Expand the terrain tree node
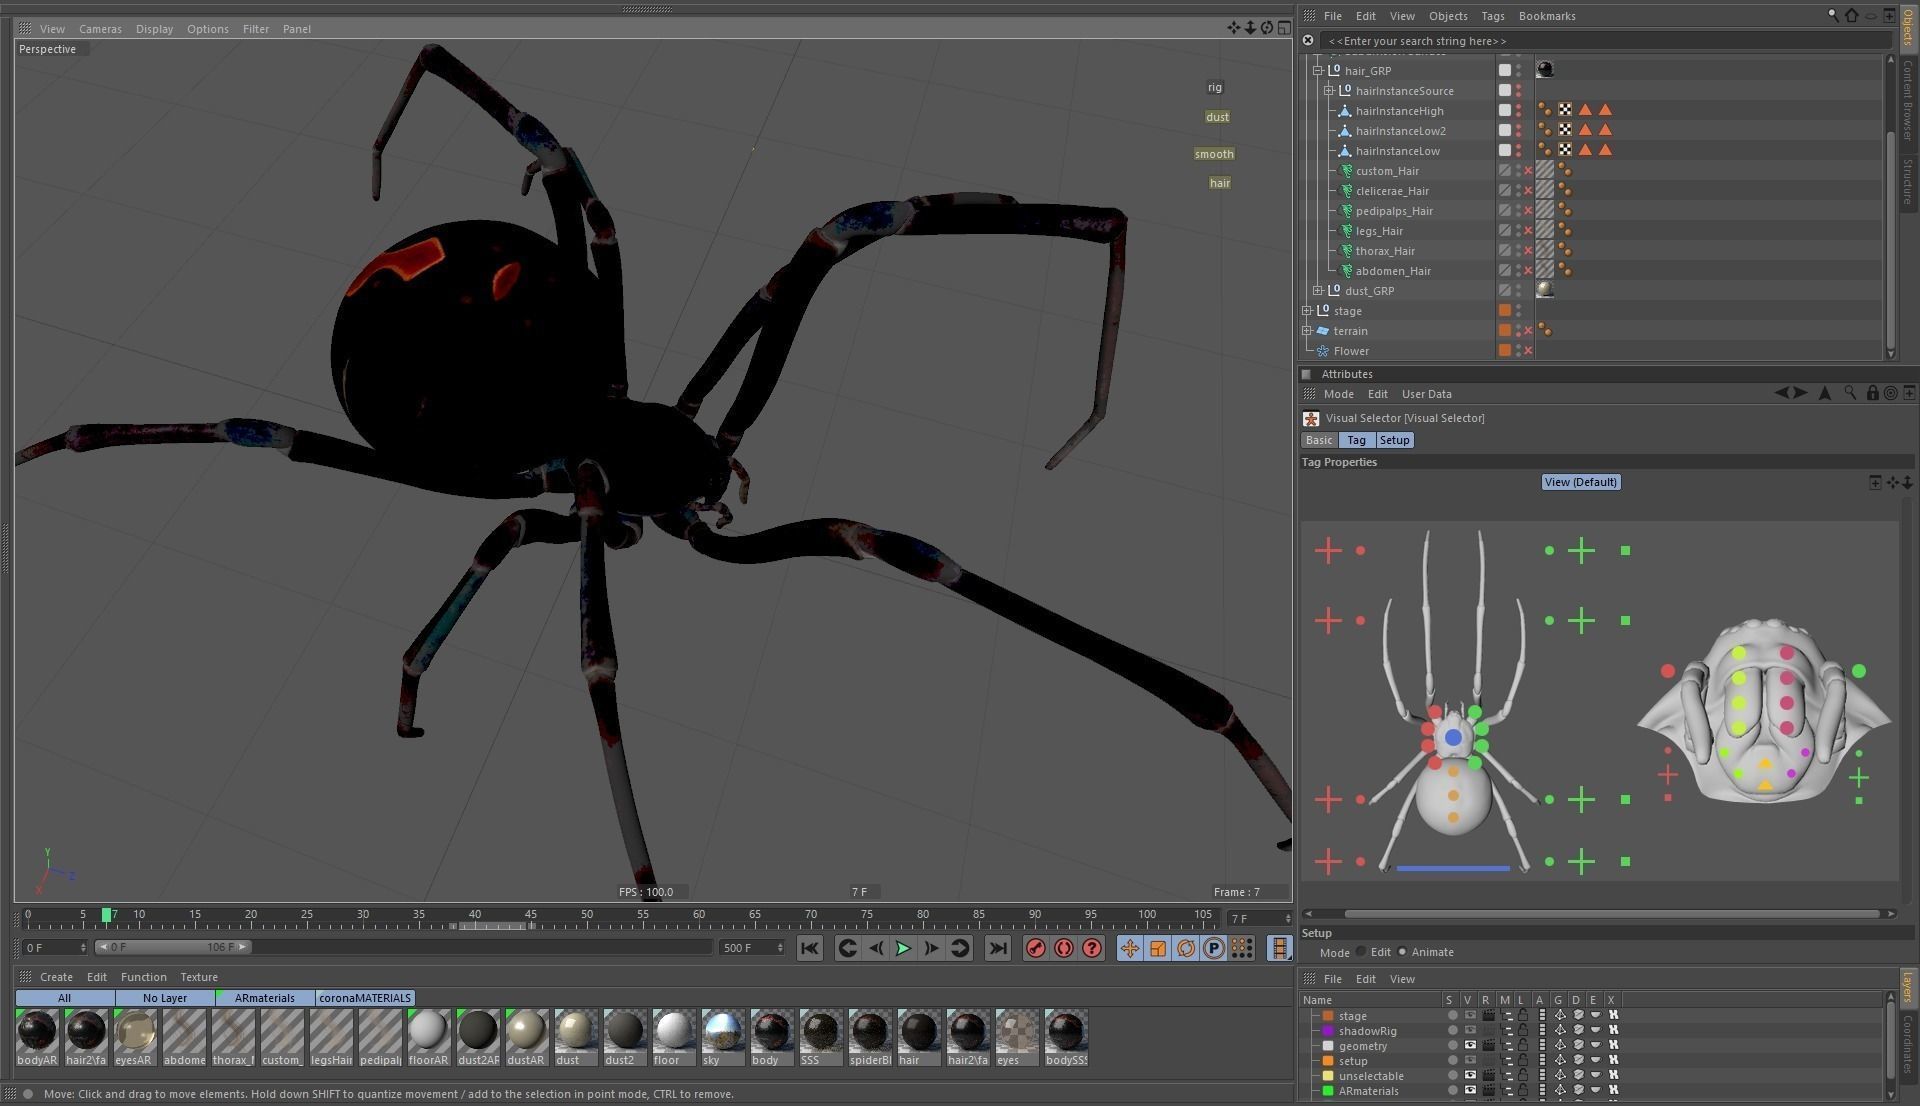Viewport: 1920px width, 1106px height. point(1307,331)
